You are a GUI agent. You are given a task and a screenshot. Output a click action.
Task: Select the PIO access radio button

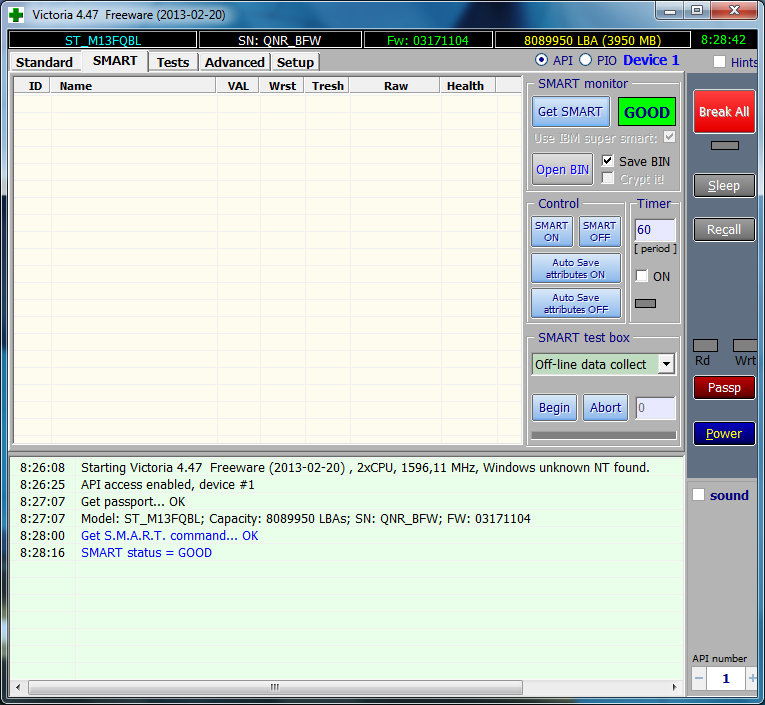(x=585, y=60)
